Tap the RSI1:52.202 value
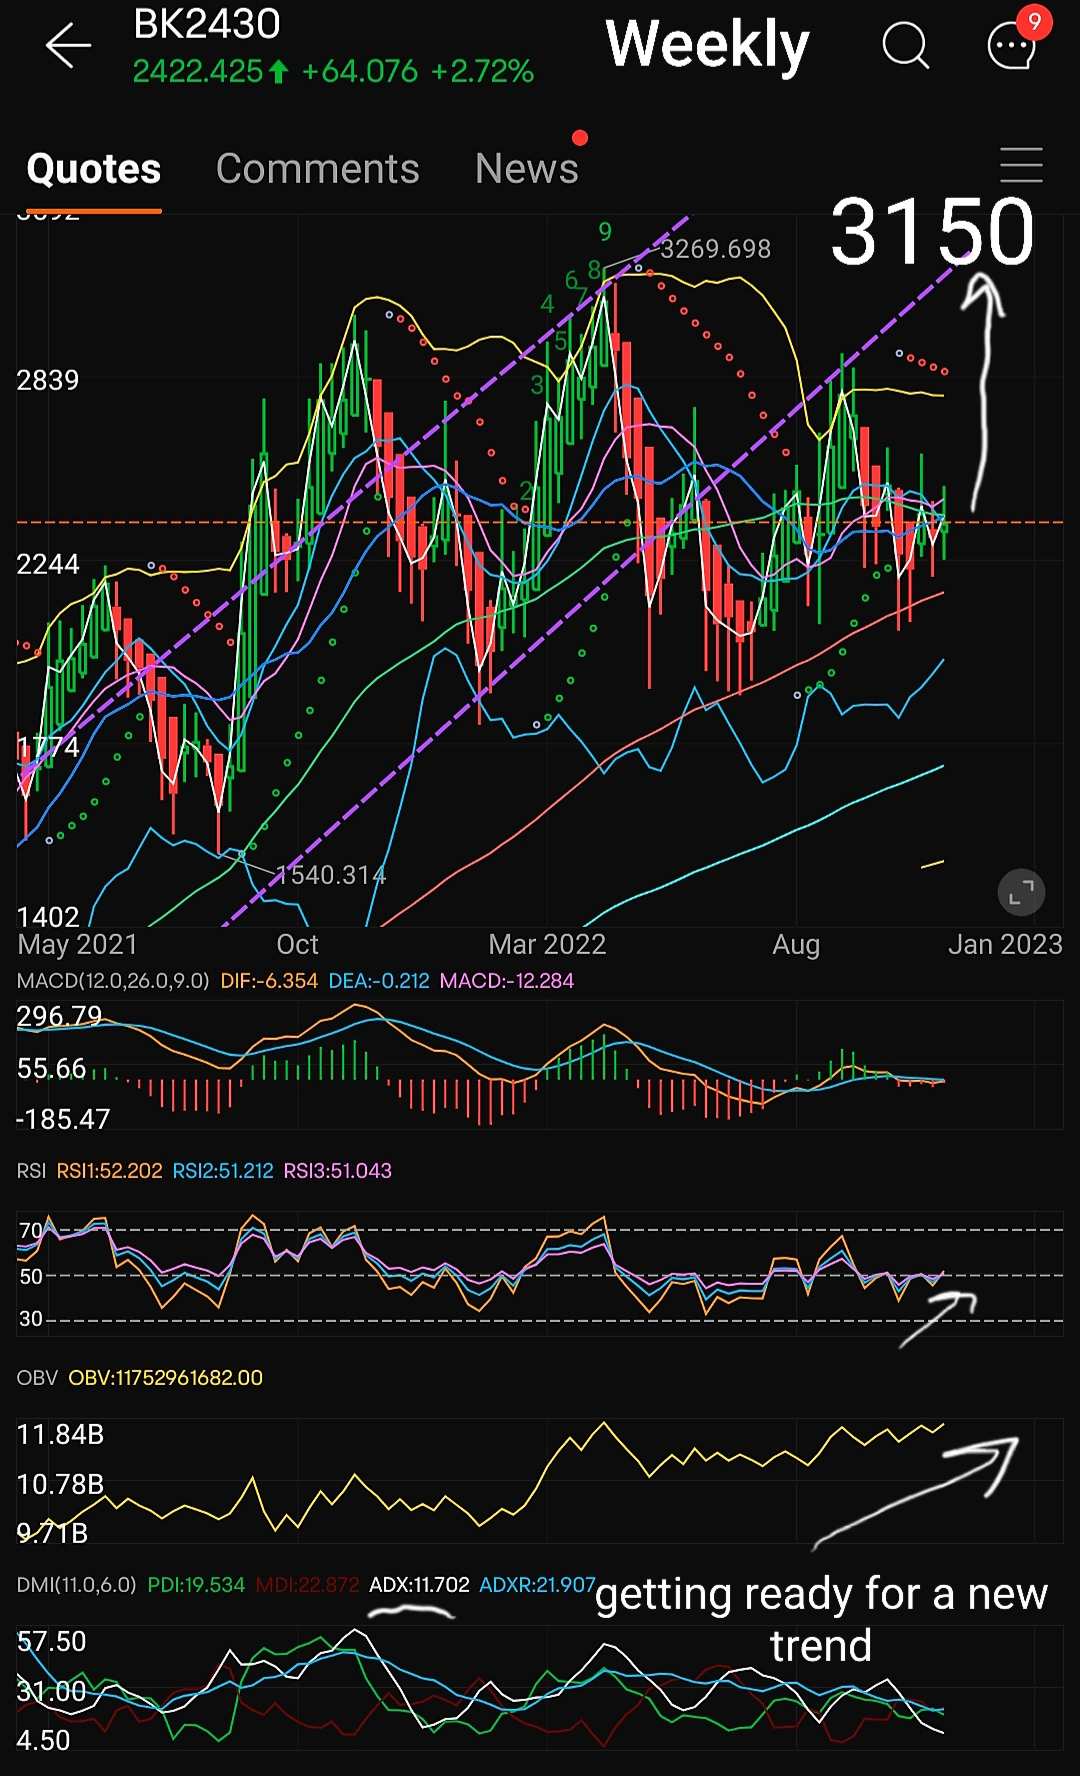Screen dimensions: 1080x1776 [109, 1171]
